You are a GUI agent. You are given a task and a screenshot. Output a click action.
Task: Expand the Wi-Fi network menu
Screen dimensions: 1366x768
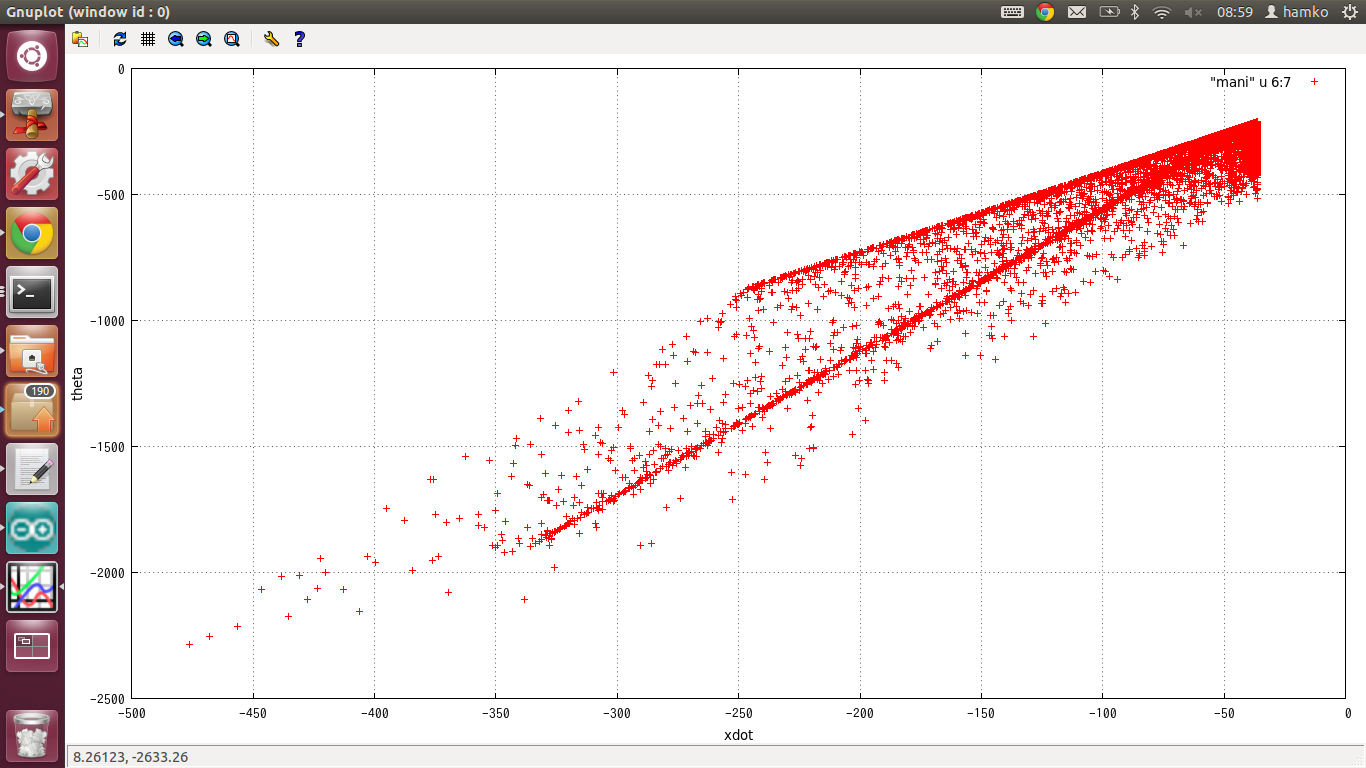[1161, 12]
